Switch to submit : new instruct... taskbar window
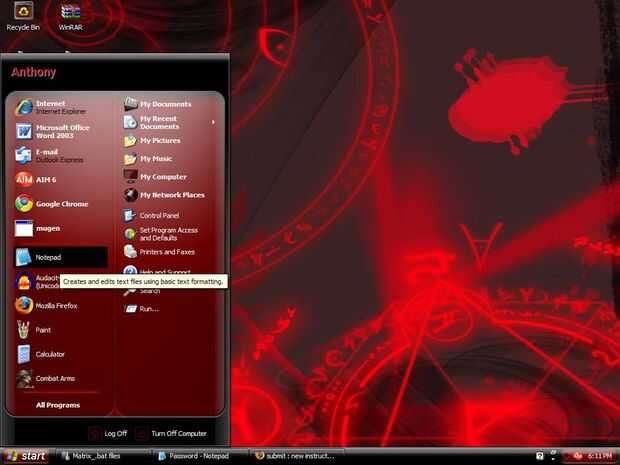This screenshot has height=465, width=620. tap(297, 456)
